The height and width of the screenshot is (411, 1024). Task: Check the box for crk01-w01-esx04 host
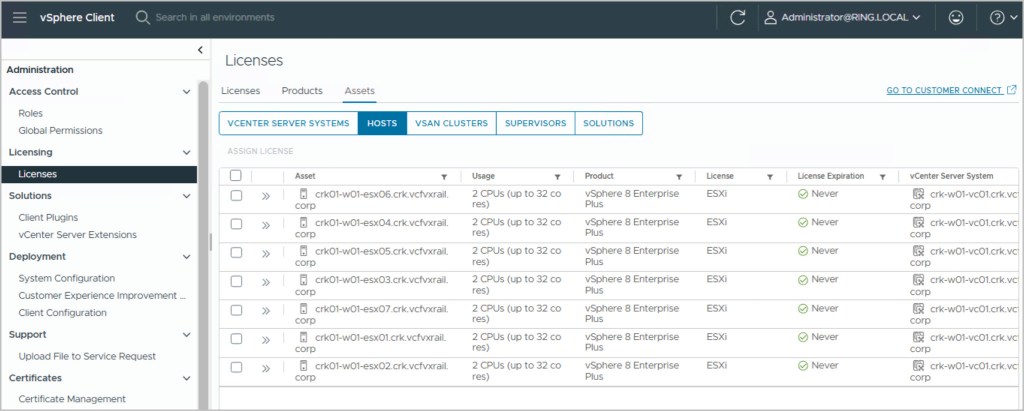coord(236,225)
